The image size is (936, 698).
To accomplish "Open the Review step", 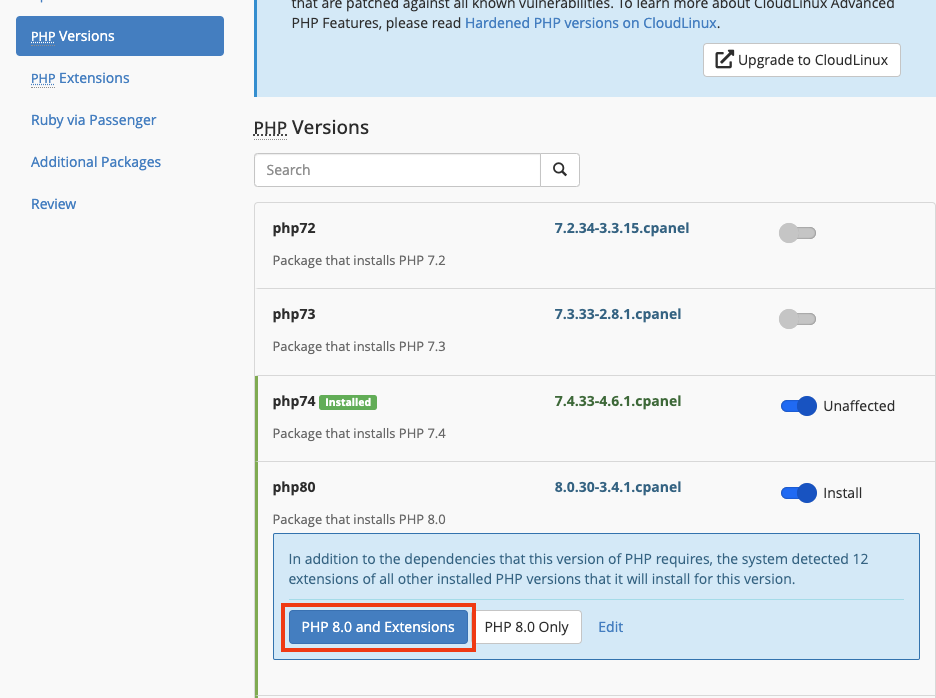I will point(54,204).
